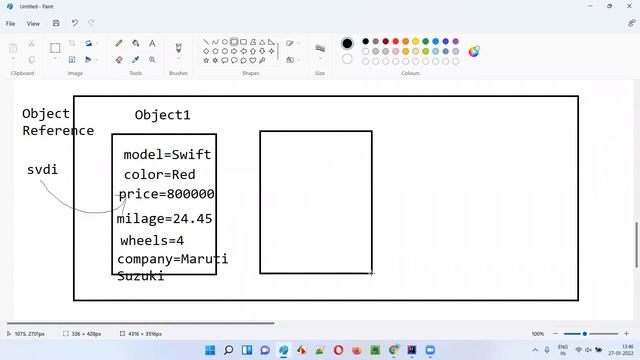Click the taskbar clock and date
The height and width of the screenshot is (360, 640).
coord(621,350)
